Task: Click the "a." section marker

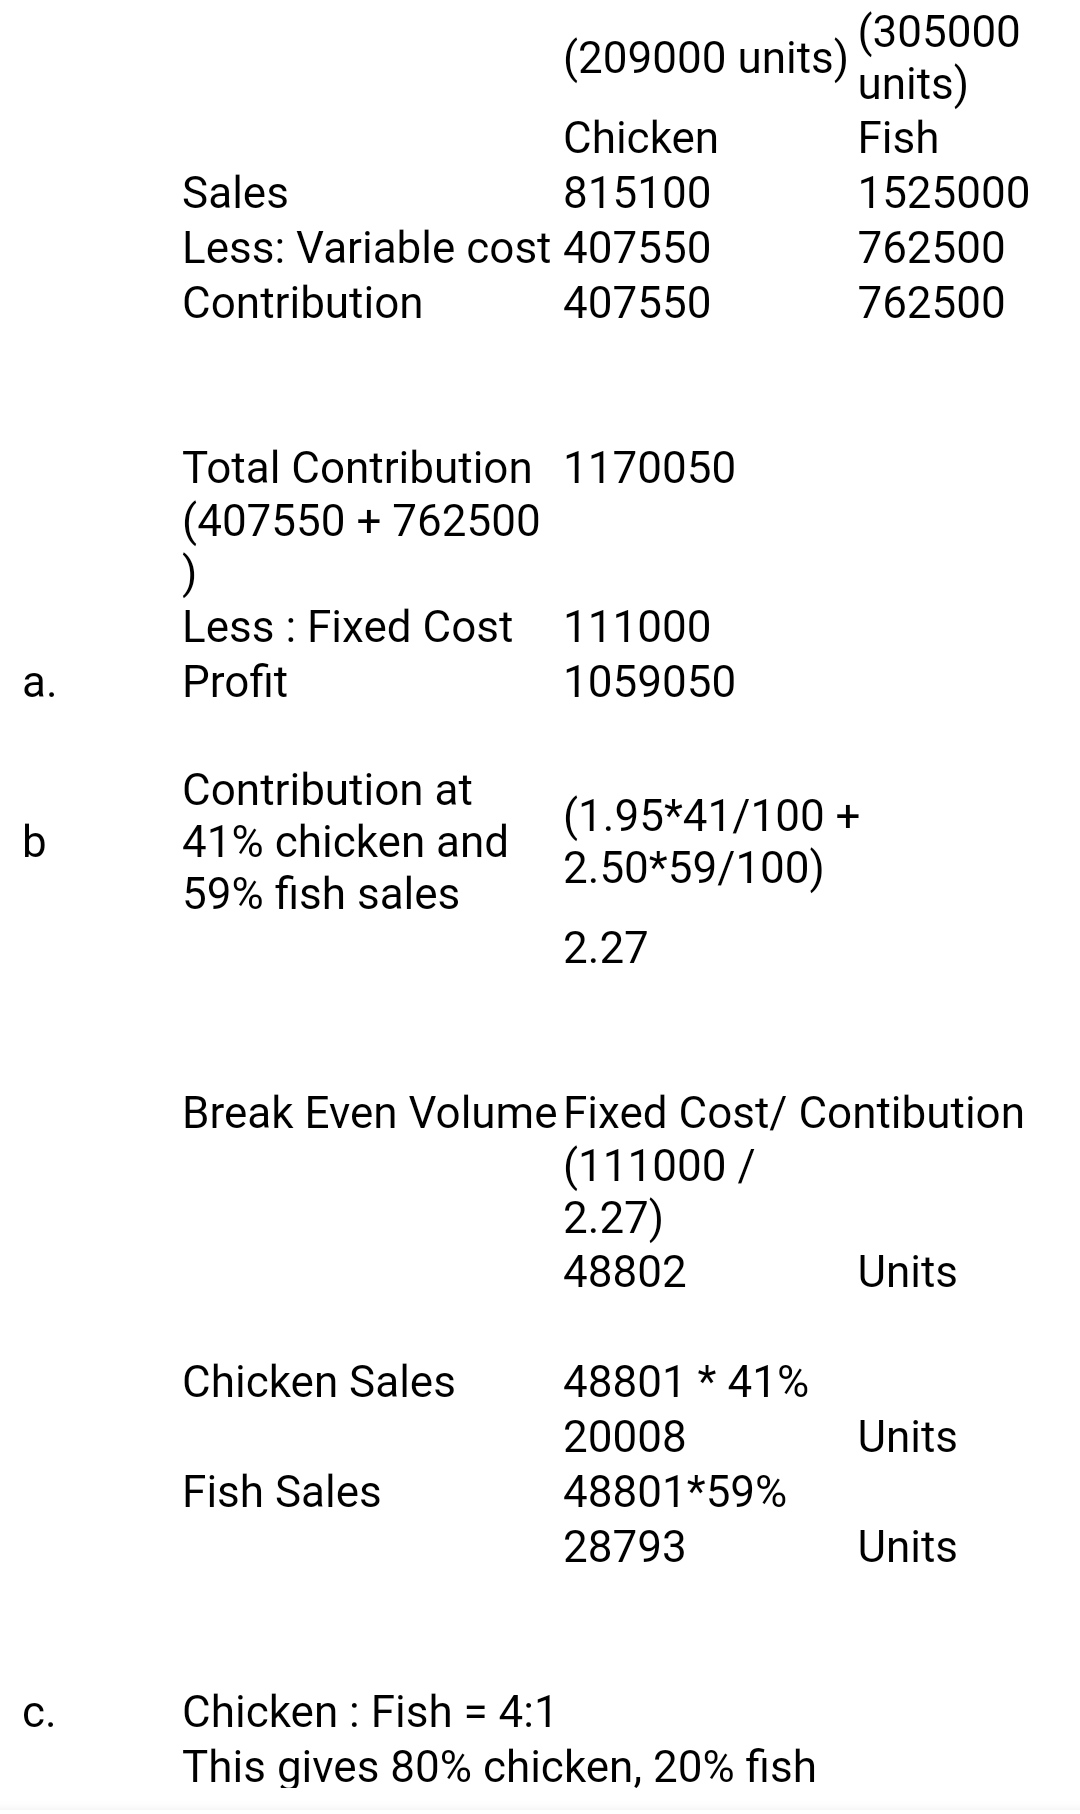Action: [39, 682]
